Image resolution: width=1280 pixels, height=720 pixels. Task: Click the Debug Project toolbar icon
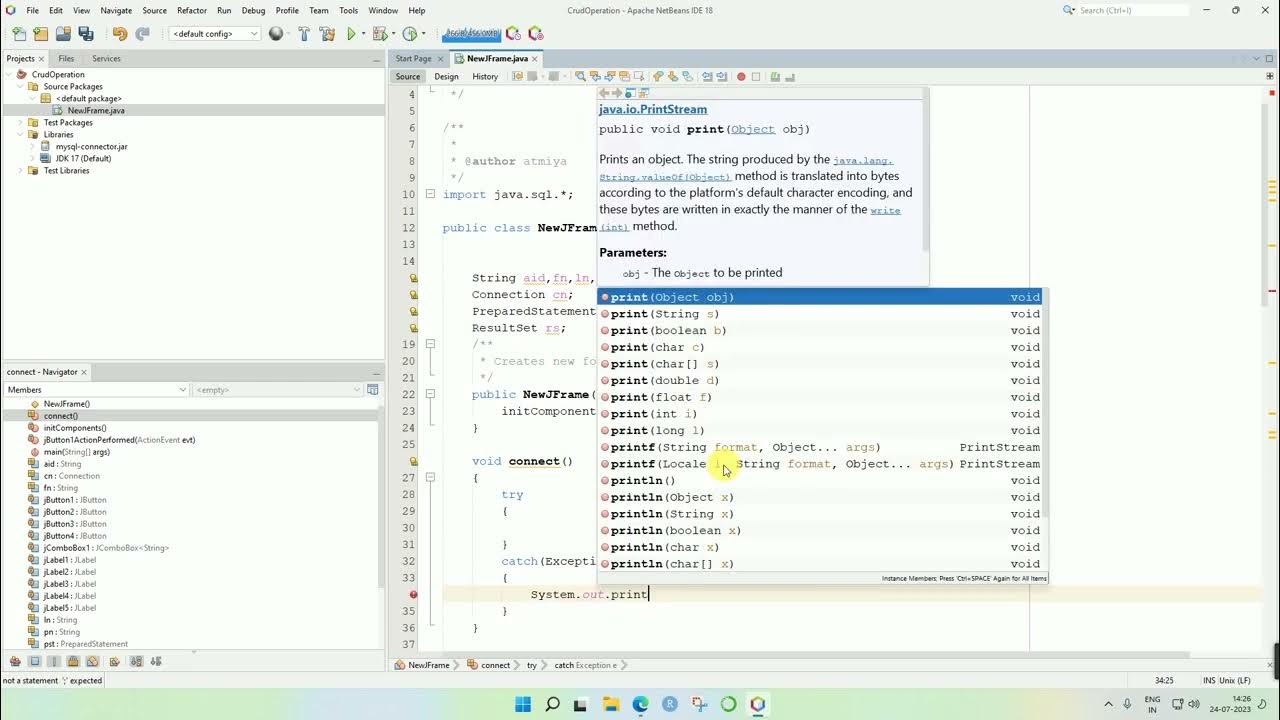(x=379, y=33)
